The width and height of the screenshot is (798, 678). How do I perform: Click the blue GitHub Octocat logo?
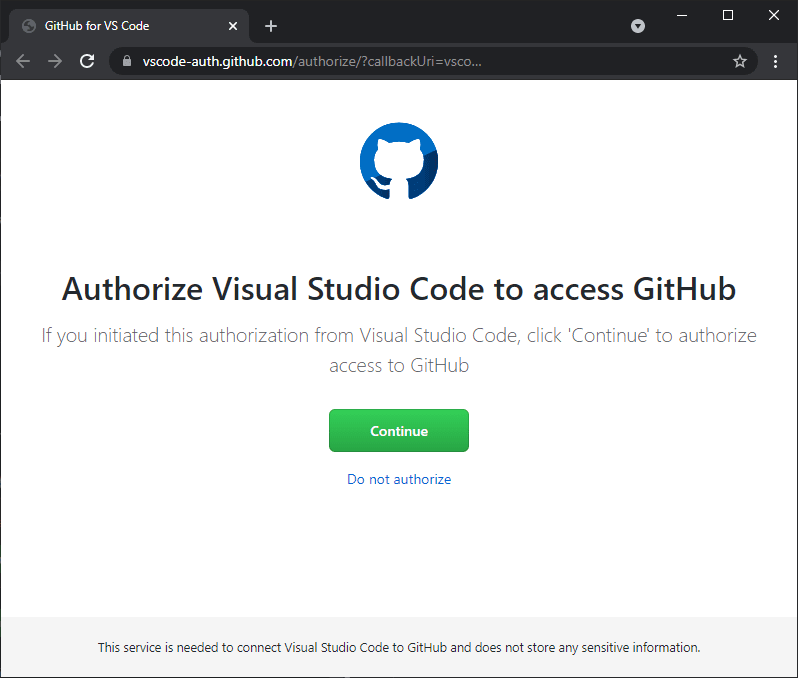(398, 161)
